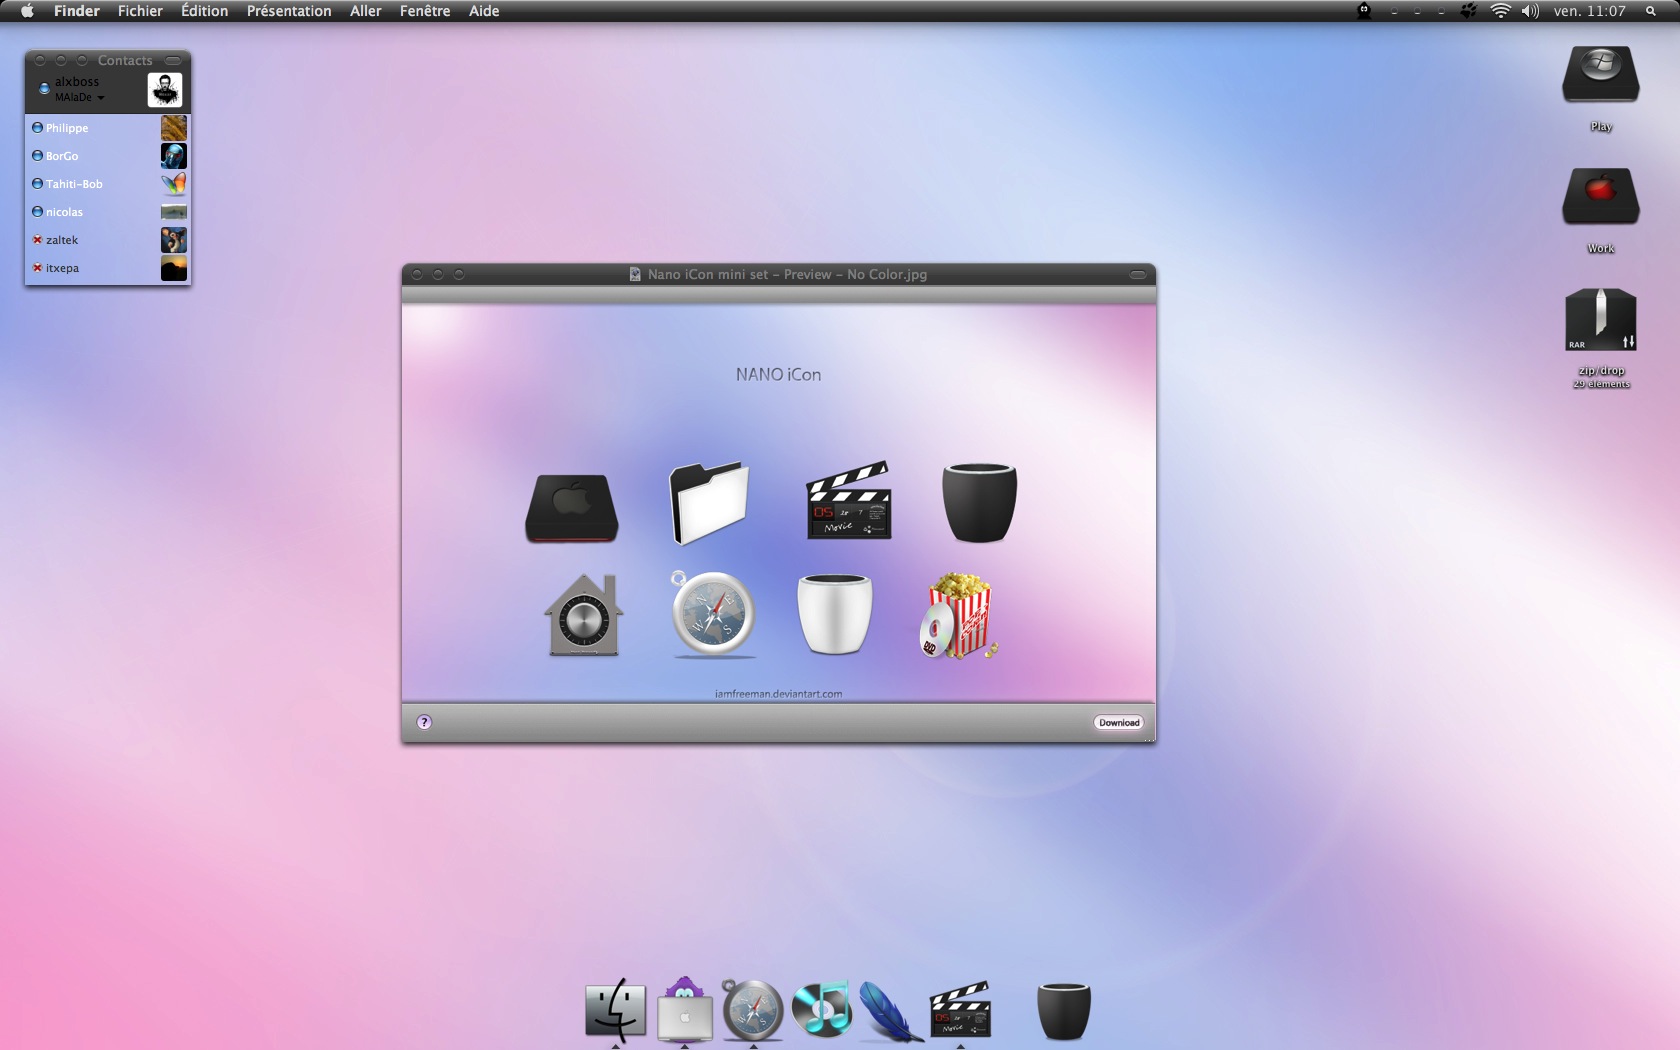Viewport: 1680px width, 1050px height.
Task: Click the help question mark button
Action: [x=424, y=722]
